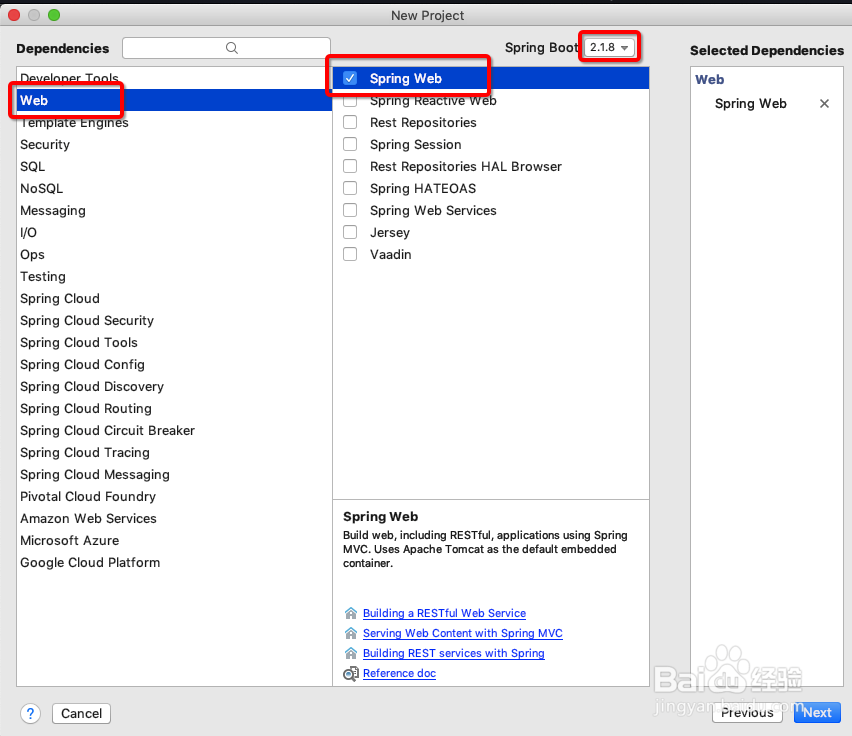
Task: Open Building a RESTful Web Service link
Action: [444, 613]
